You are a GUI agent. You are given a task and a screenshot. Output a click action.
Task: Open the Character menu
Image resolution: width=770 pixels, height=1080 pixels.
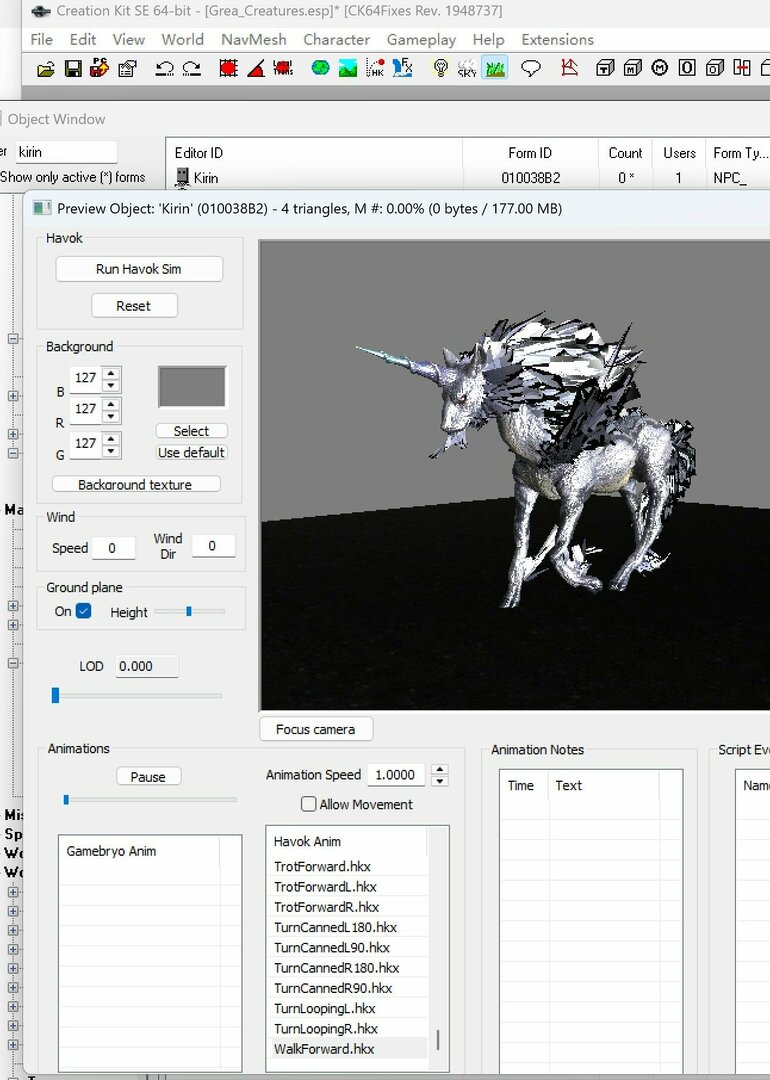click(x=337, y=40)
